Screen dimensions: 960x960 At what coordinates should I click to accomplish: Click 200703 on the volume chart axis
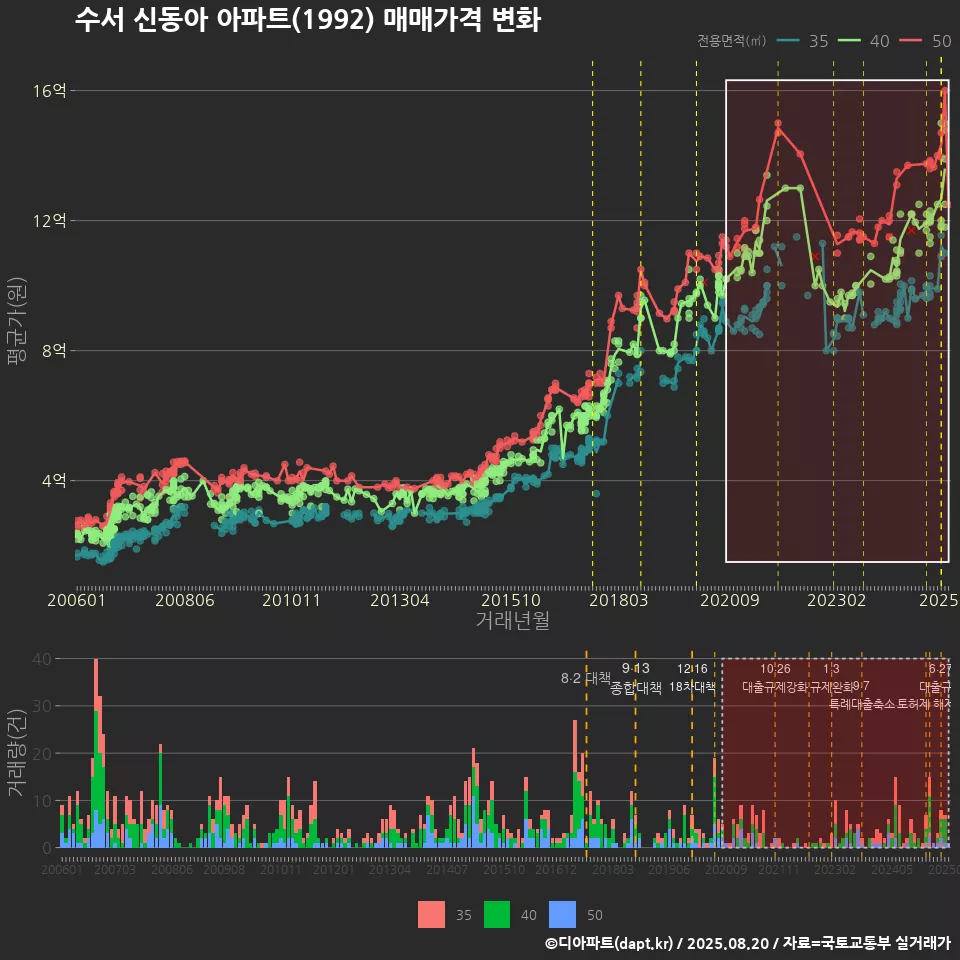pos(114,869)
